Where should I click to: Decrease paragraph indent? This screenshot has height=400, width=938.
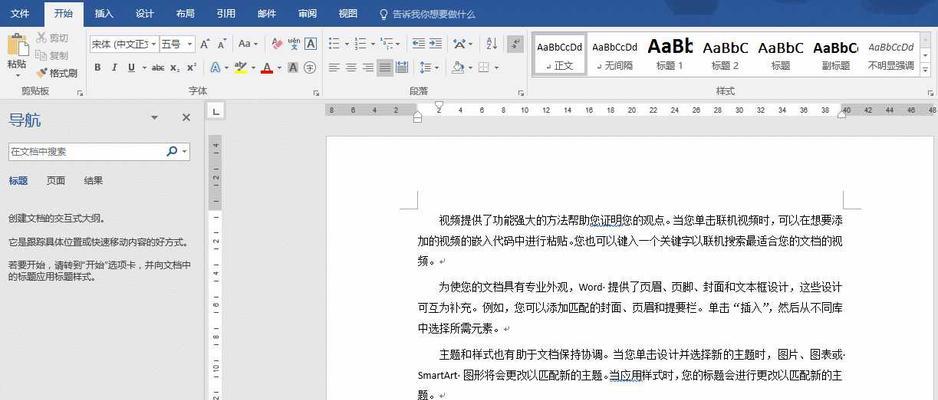point(418,44)
